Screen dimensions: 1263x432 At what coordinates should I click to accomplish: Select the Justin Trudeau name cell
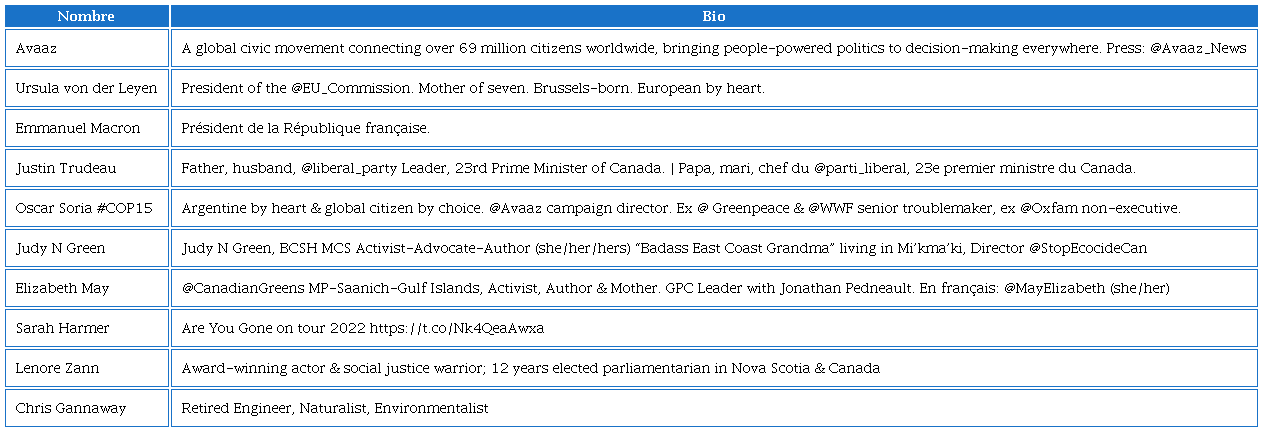click(x=86, y=168)
